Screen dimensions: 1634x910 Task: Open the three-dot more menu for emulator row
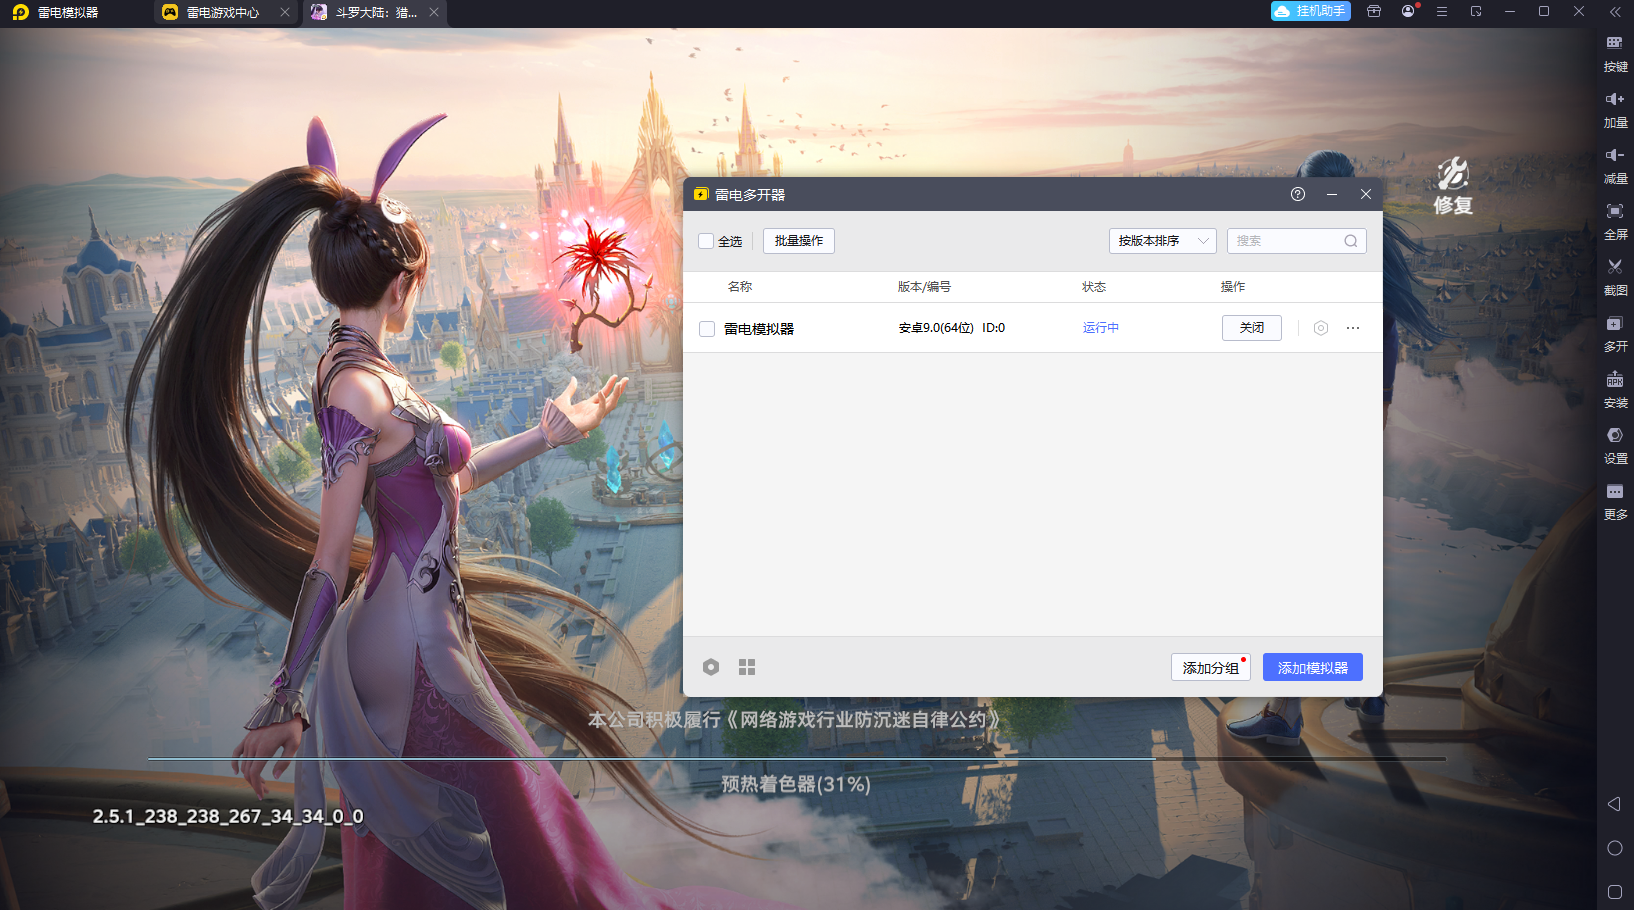1353,328
